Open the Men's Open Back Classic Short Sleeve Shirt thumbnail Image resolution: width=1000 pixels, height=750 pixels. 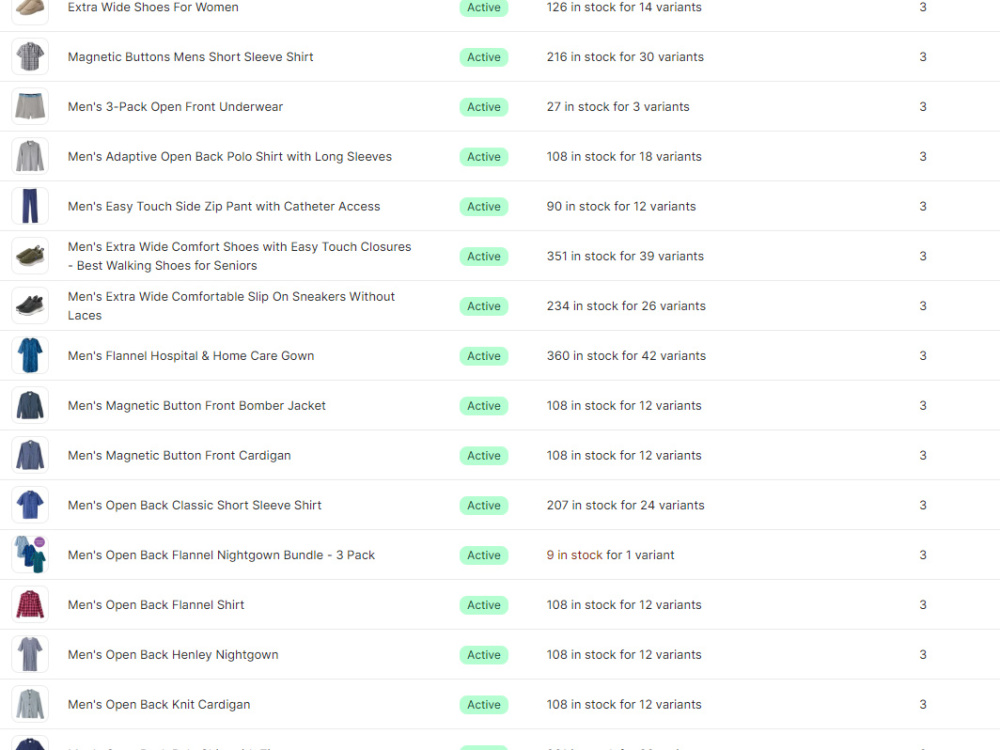30,504
